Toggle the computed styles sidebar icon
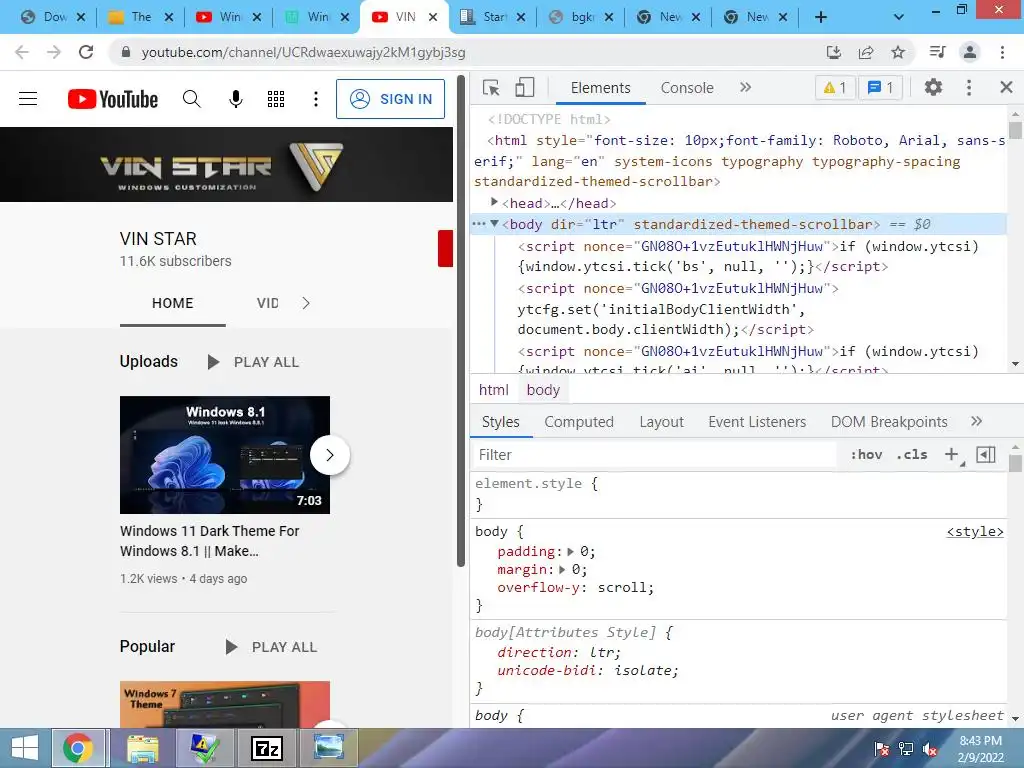 (x=985, y=455)
